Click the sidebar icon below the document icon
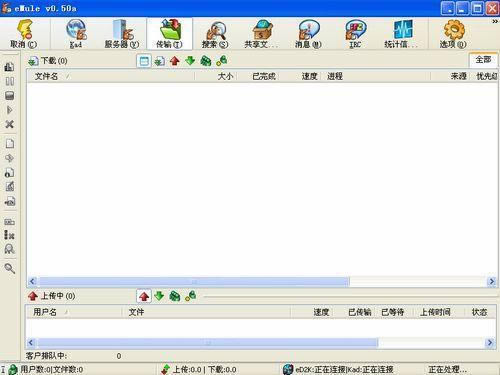The height and width of the screenshot is (375, 500). 10,158
